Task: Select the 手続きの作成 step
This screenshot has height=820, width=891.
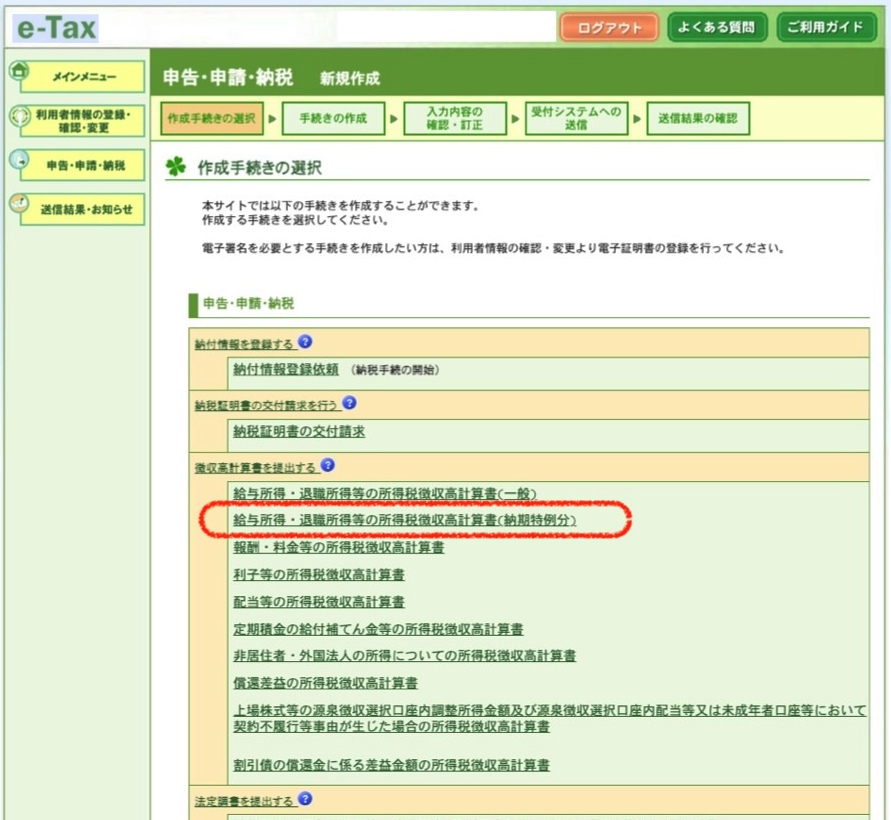Action: 333,118
